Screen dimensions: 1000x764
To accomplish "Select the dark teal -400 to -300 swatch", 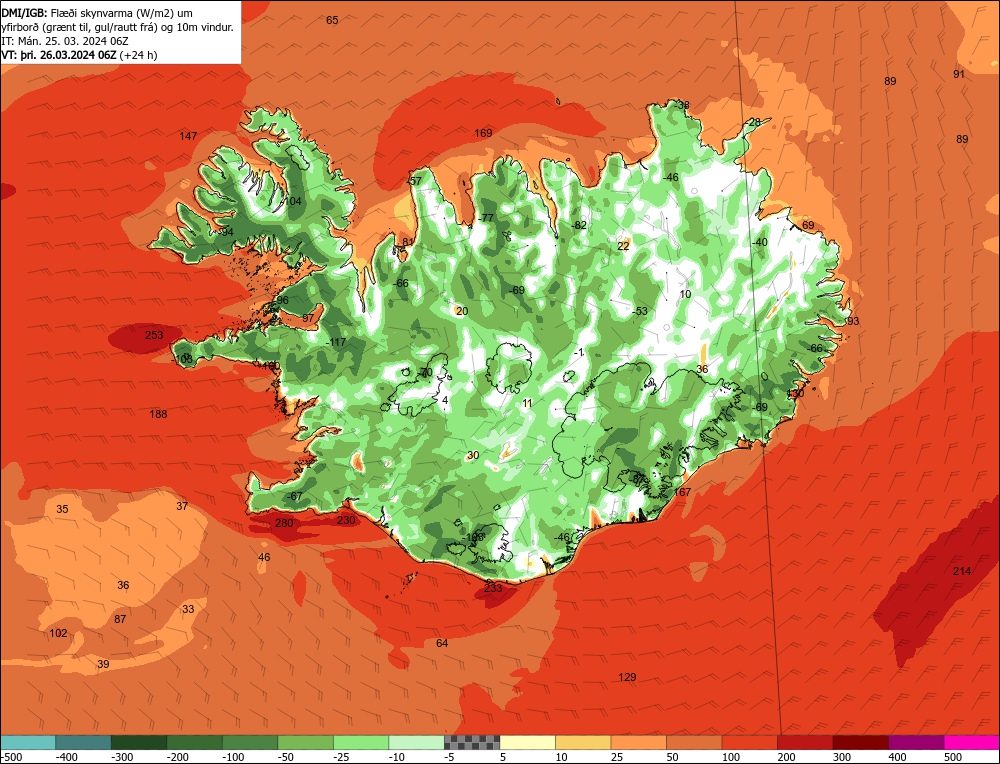I will (83, 742).
